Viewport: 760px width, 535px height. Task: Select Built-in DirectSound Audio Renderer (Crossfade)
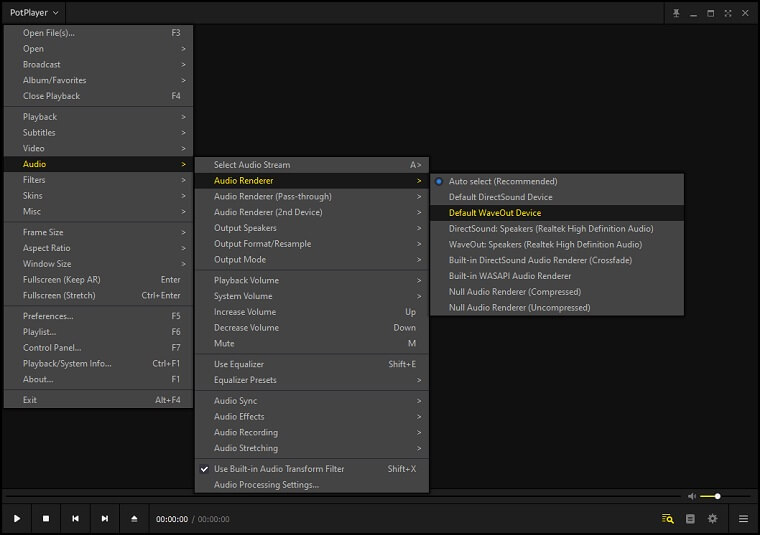pyautogui.click(x=557, y=260)
